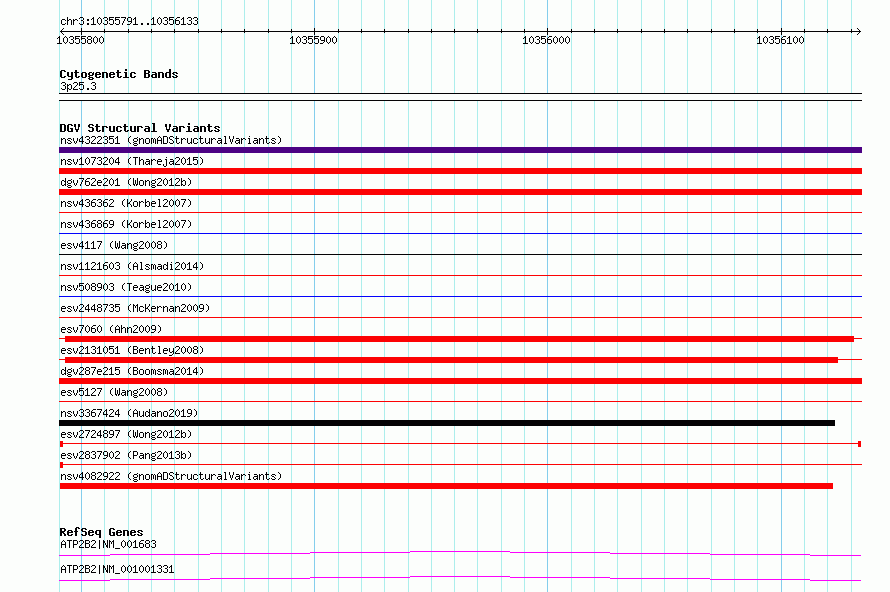Open nsv4082922 gnomAD variant label
This screenshot has width=890, height=592.
point(171,476)
